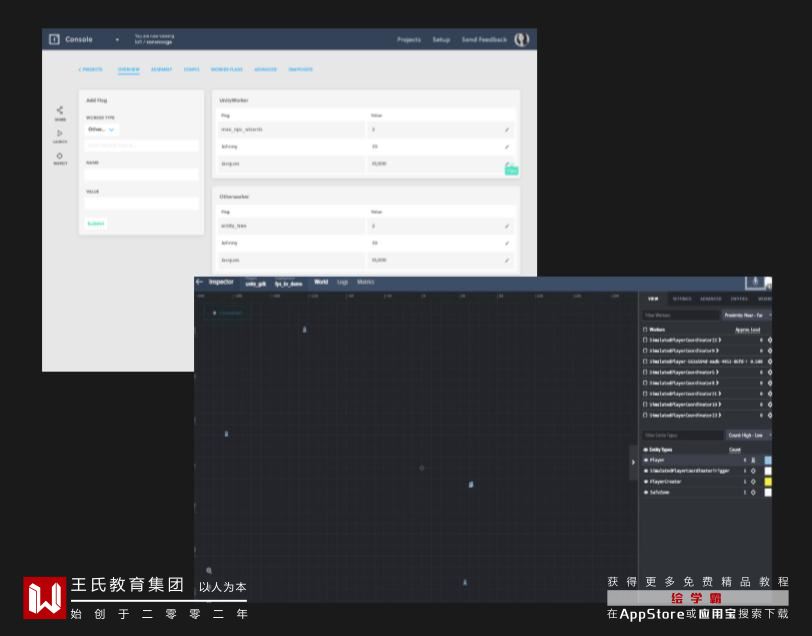Click the Player light-blue color swatch
Image resolution: width=812 pixels, height=636 pixels.
click(768, 460)
